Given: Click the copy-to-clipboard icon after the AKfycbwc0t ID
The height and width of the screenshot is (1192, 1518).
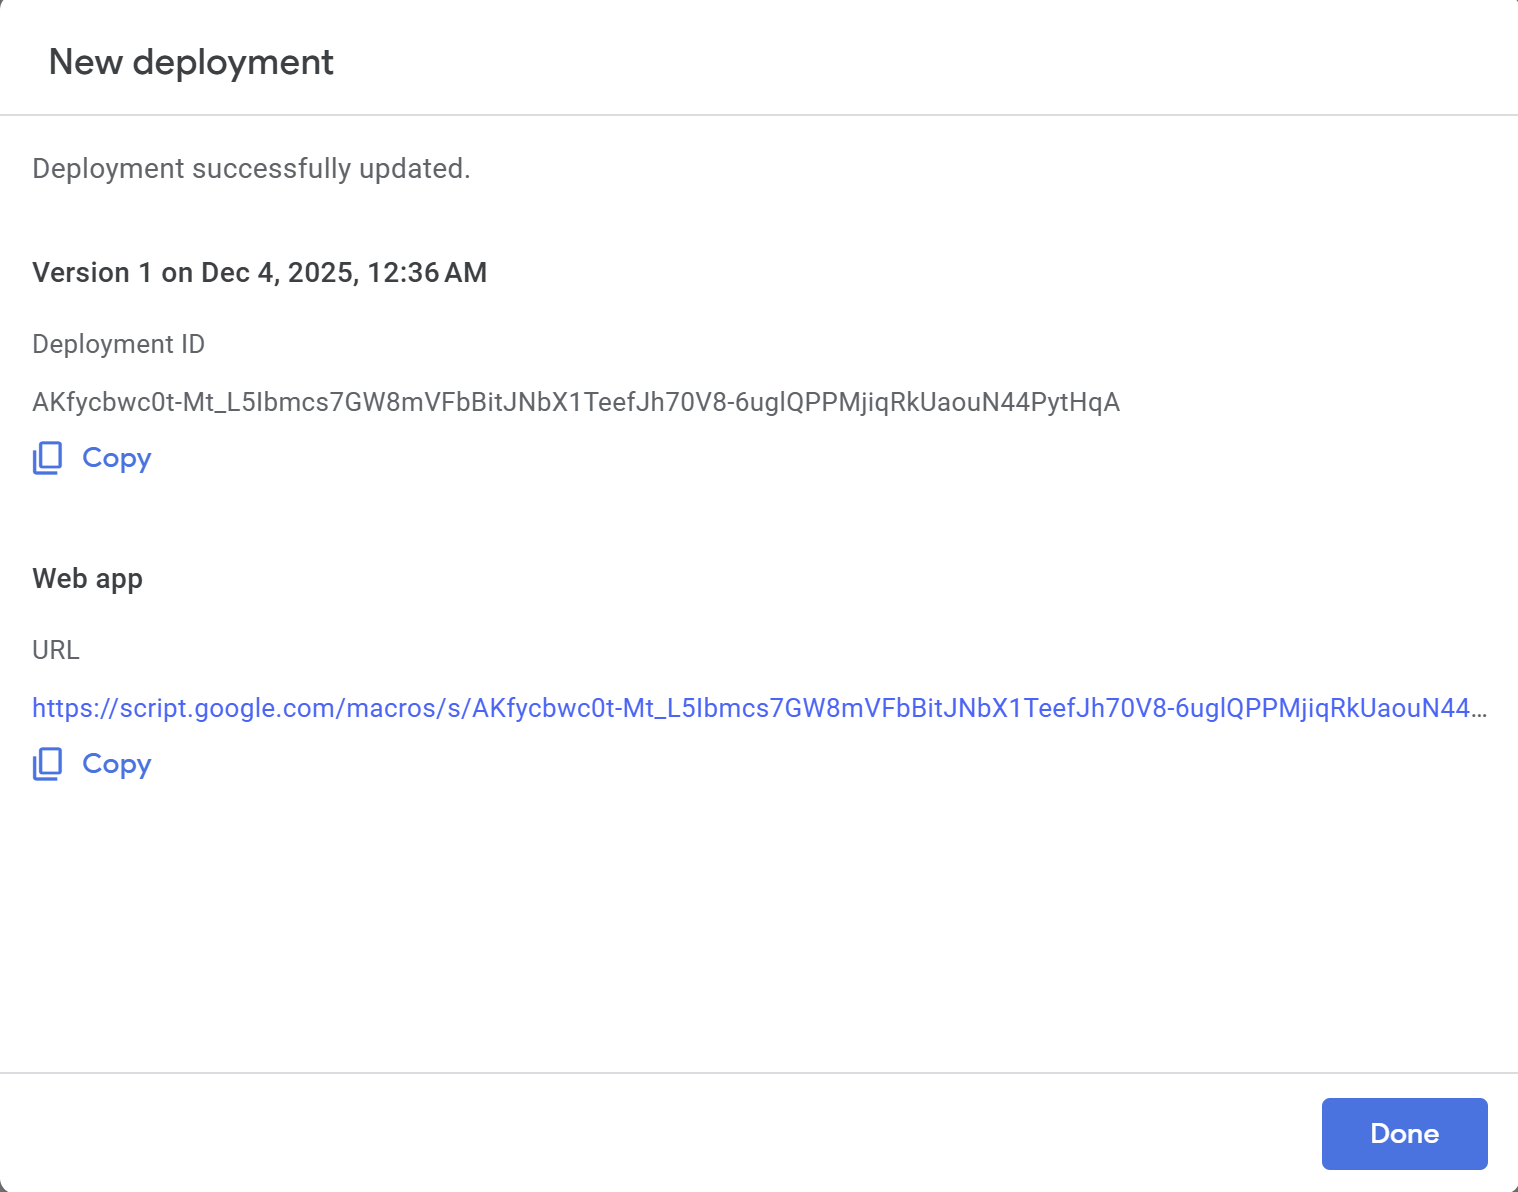Looking at the screenshot, I should [x=47, y=457].
